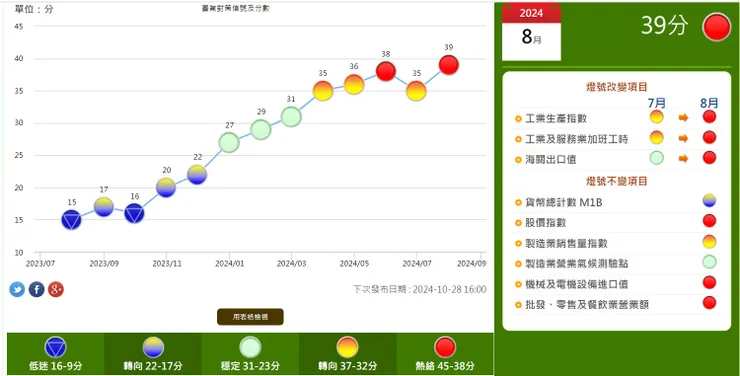740x376 pixels.
Task: Click the 2024 8月 calendar icon
Action: coord(531,32)
